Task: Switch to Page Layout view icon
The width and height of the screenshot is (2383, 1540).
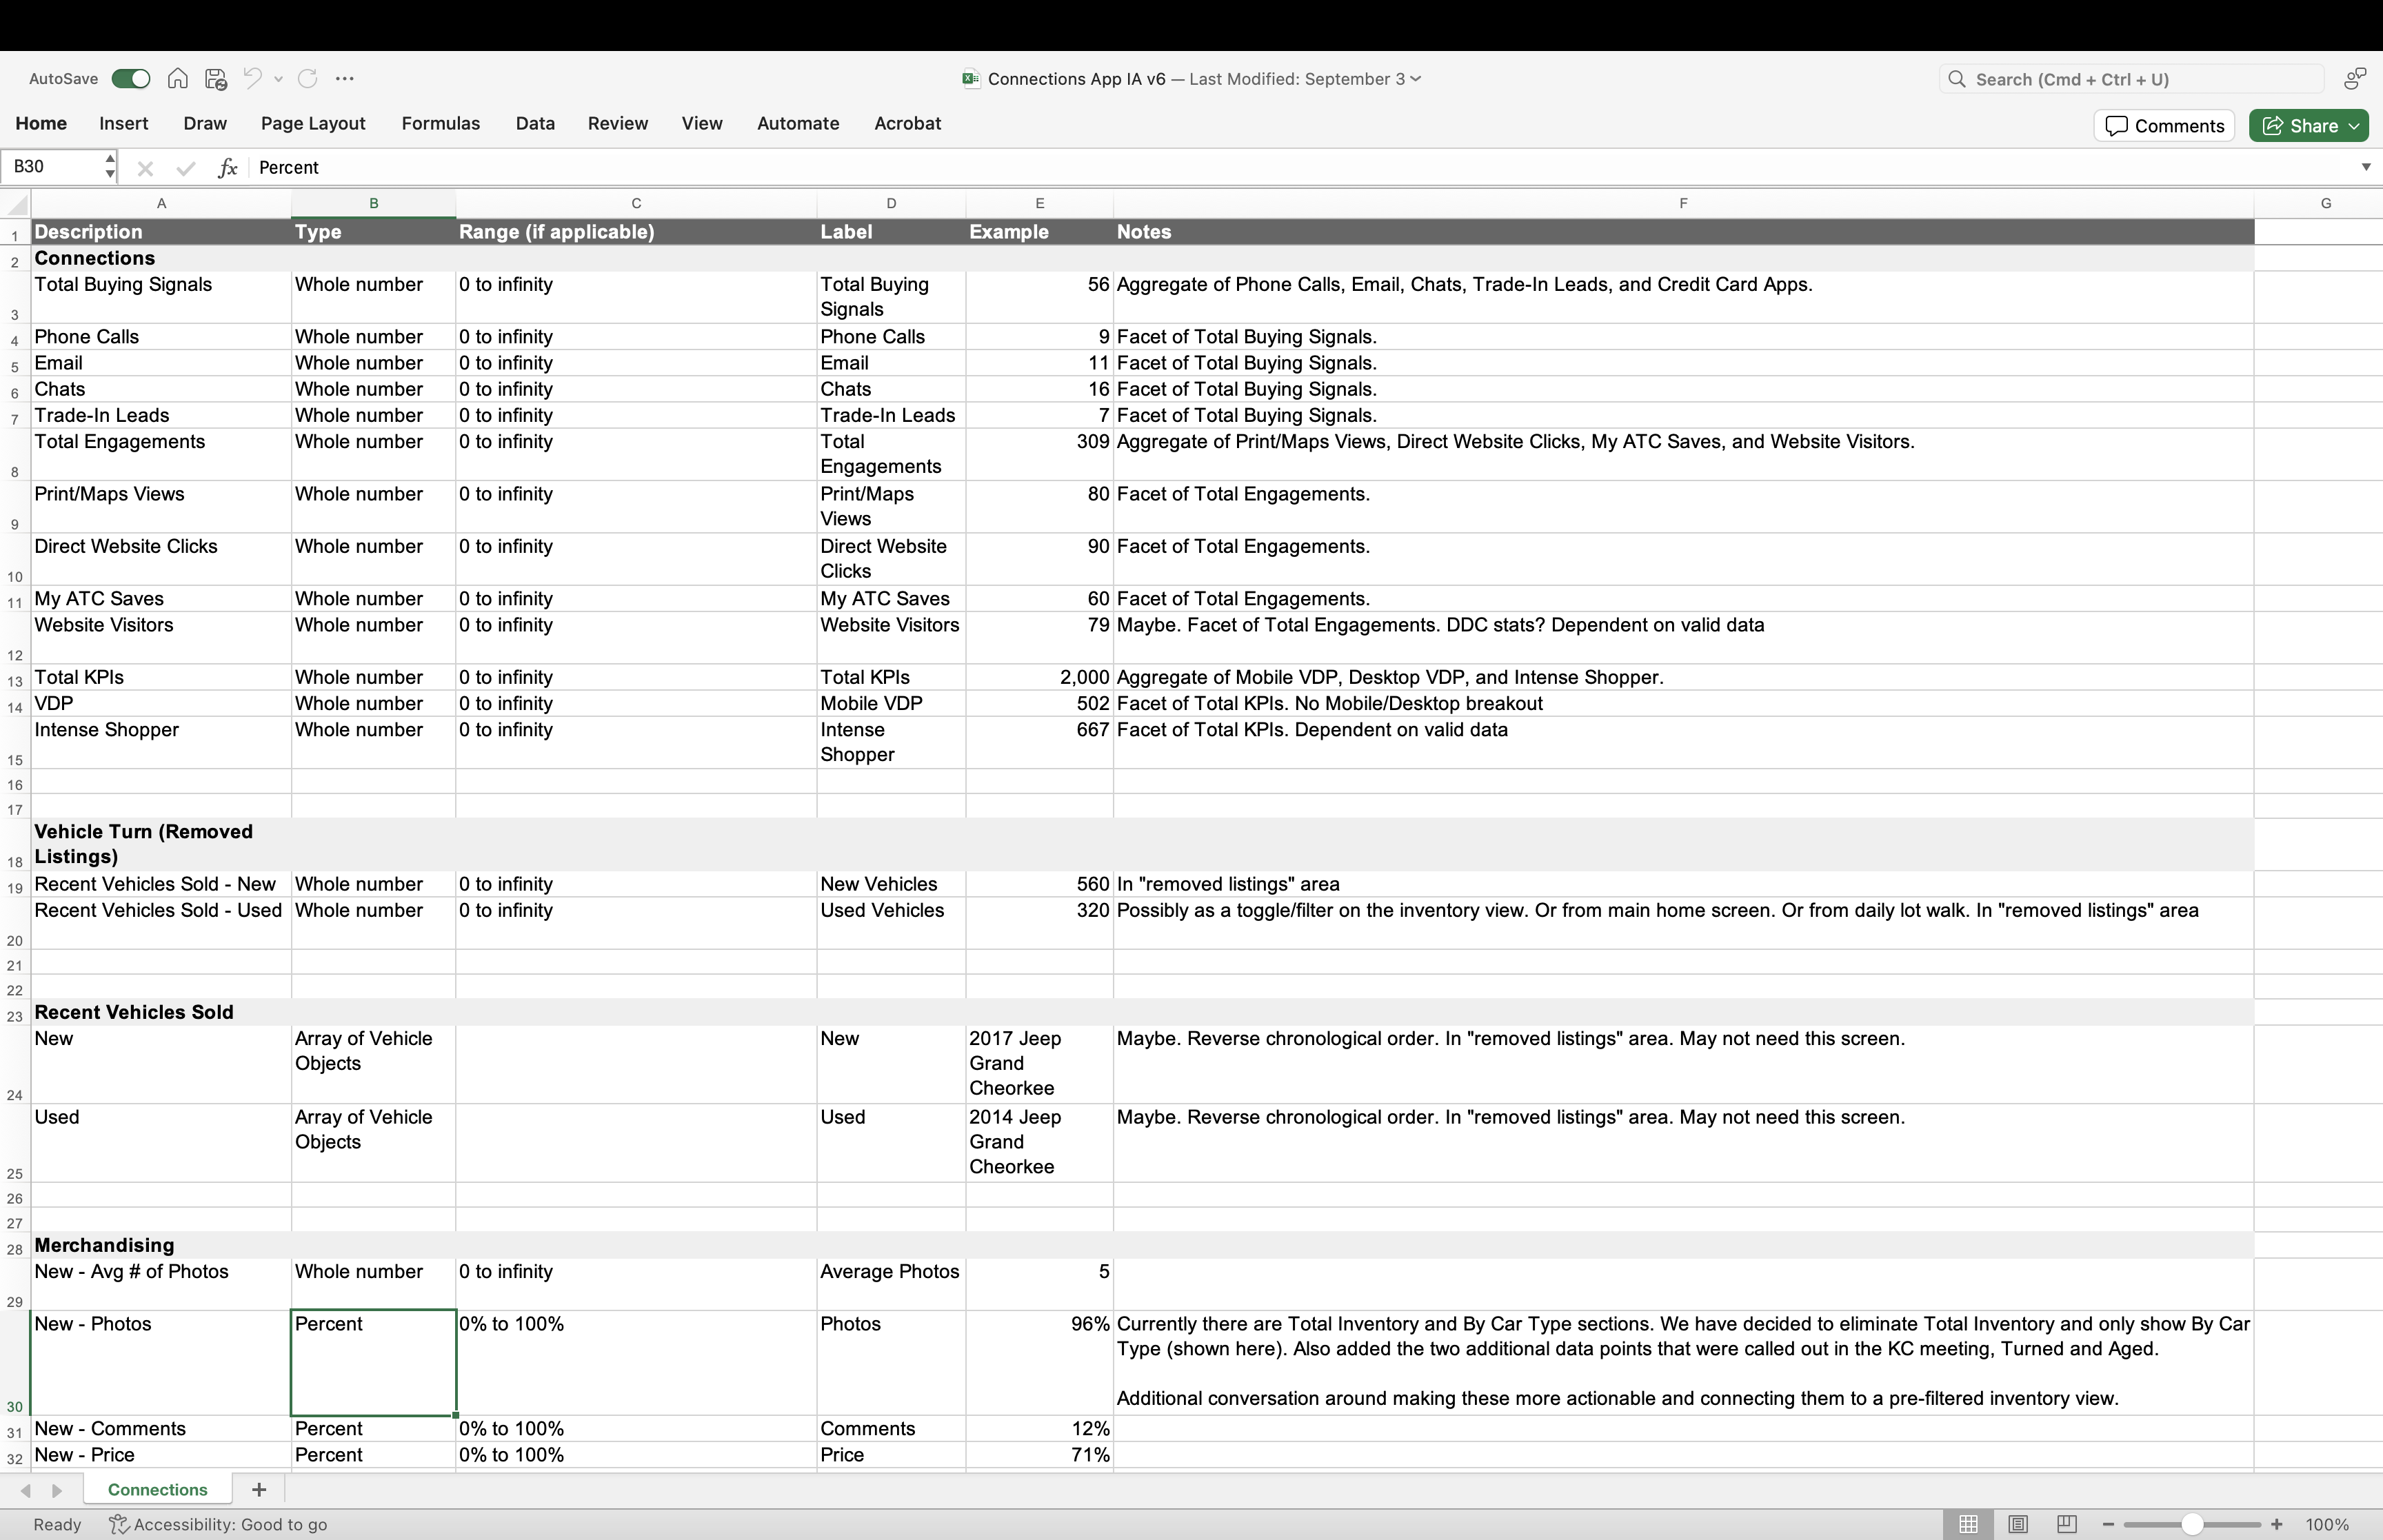Action: pyautogui.click(x=2018, y=1525)
